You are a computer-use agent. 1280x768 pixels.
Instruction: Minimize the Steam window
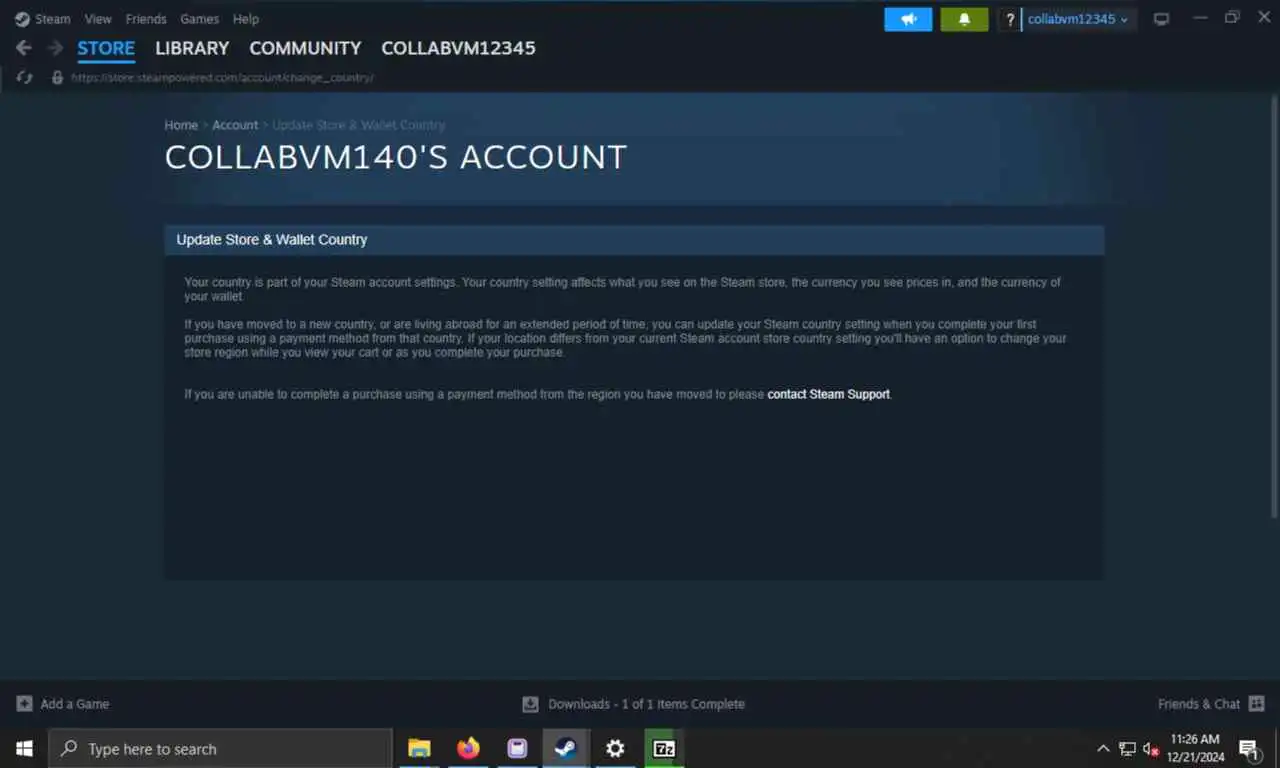(x=1201, y=18)
